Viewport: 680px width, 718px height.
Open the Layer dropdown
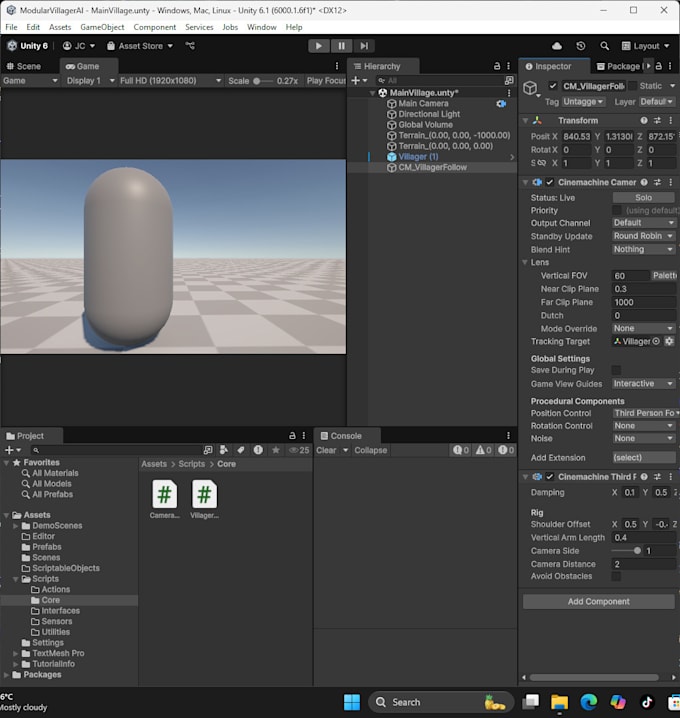657,102
